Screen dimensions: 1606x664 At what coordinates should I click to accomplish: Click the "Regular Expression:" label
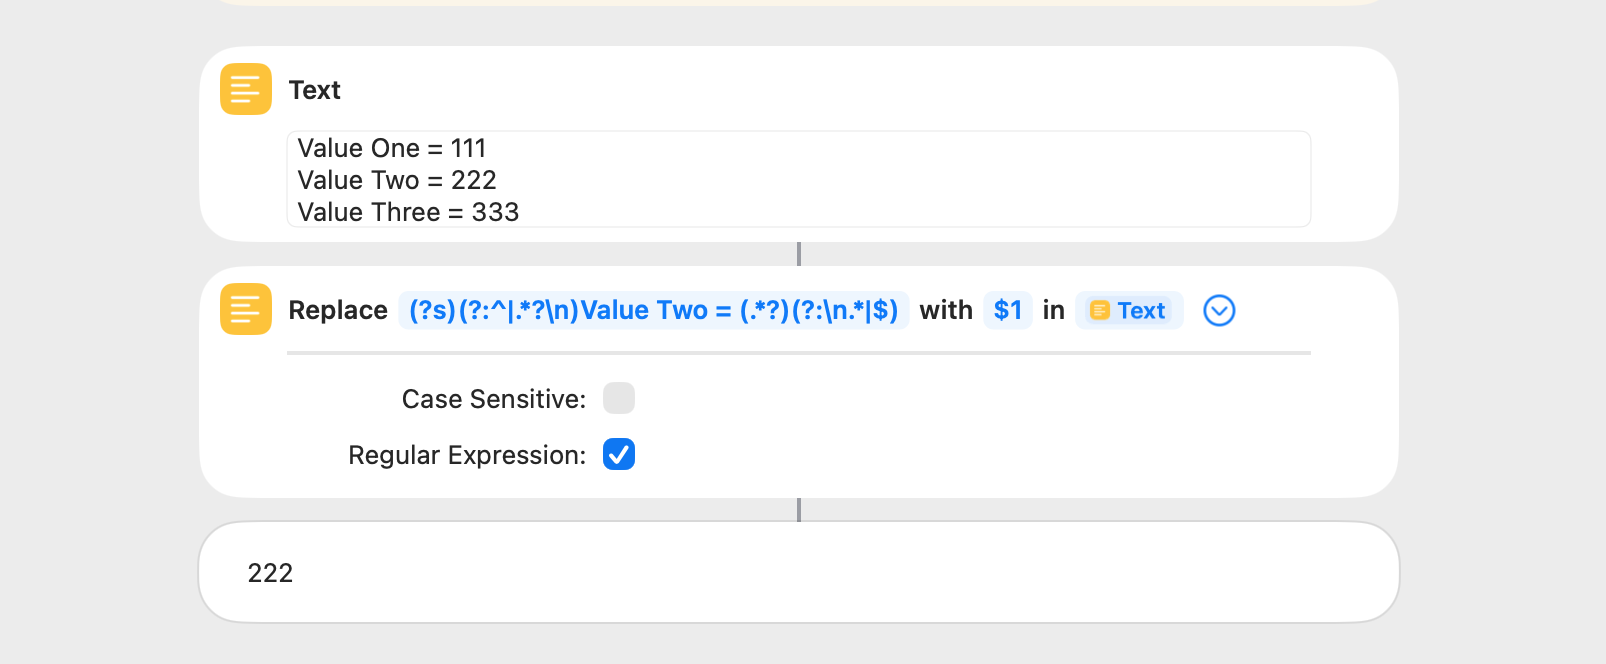click(467, 455)
